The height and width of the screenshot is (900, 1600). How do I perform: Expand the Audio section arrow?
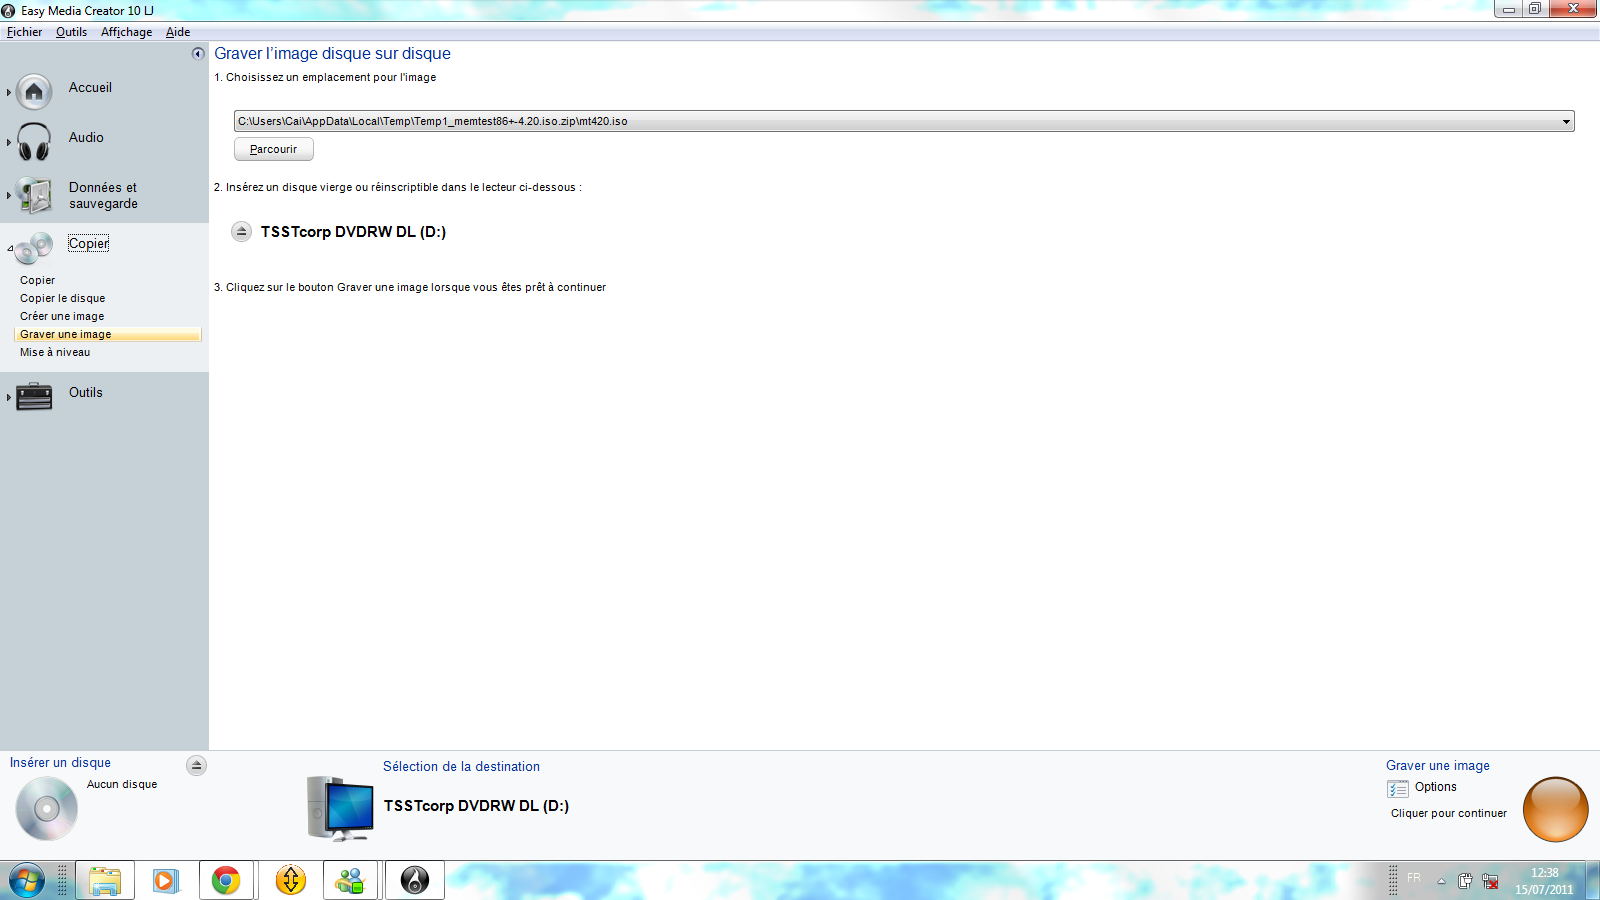(9, 142)
